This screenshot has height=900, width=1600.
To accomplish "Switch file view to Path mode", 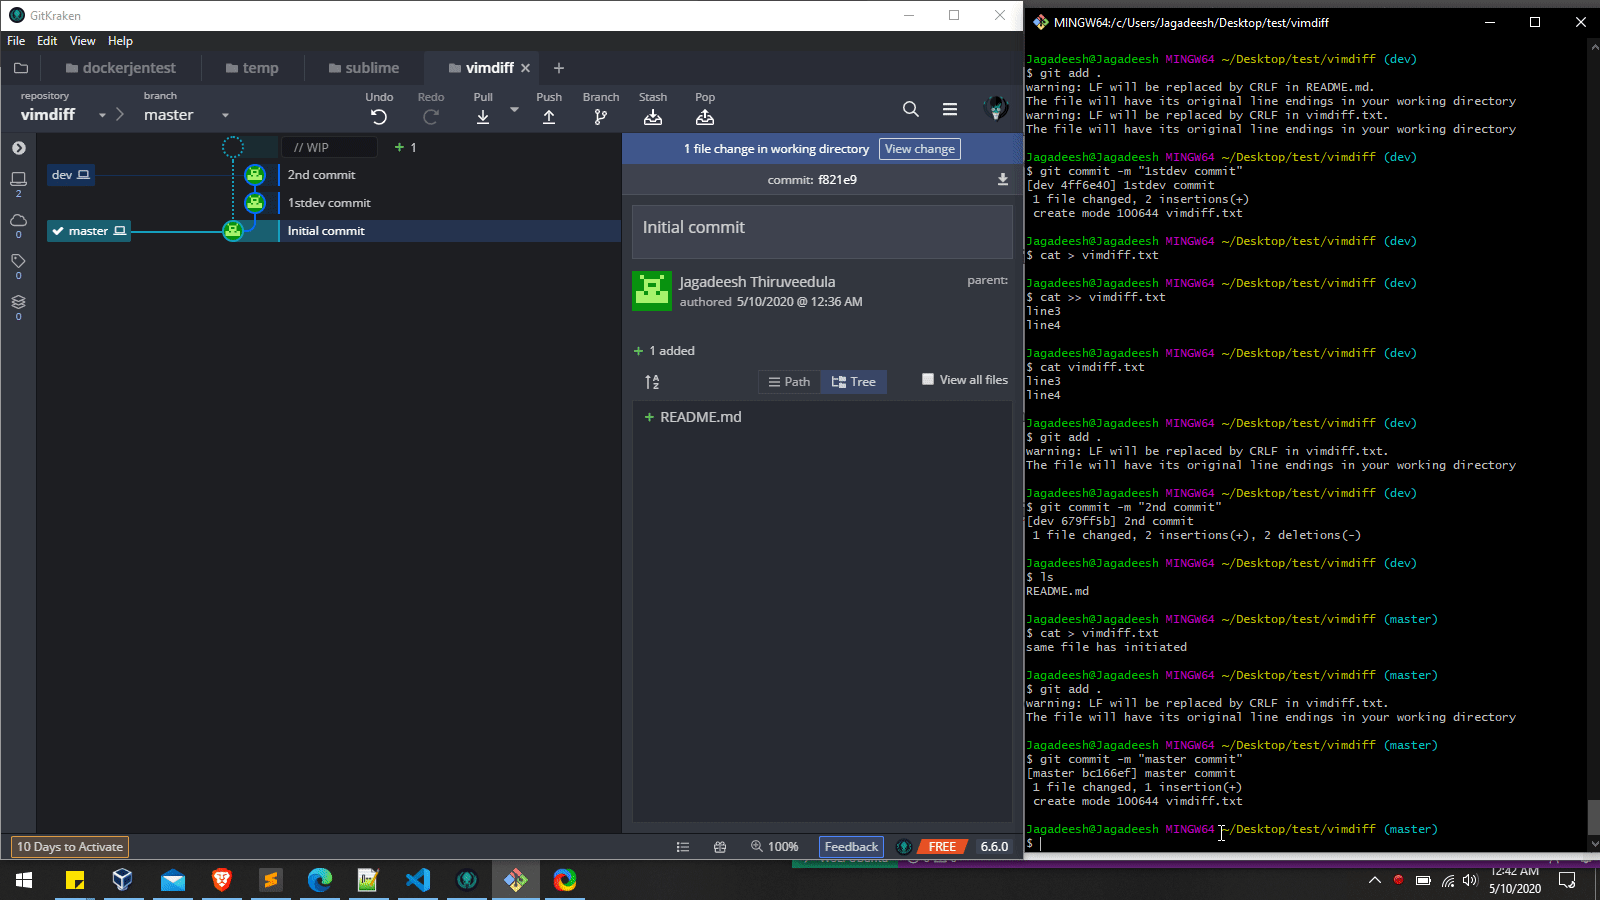I will pos(789,381).
